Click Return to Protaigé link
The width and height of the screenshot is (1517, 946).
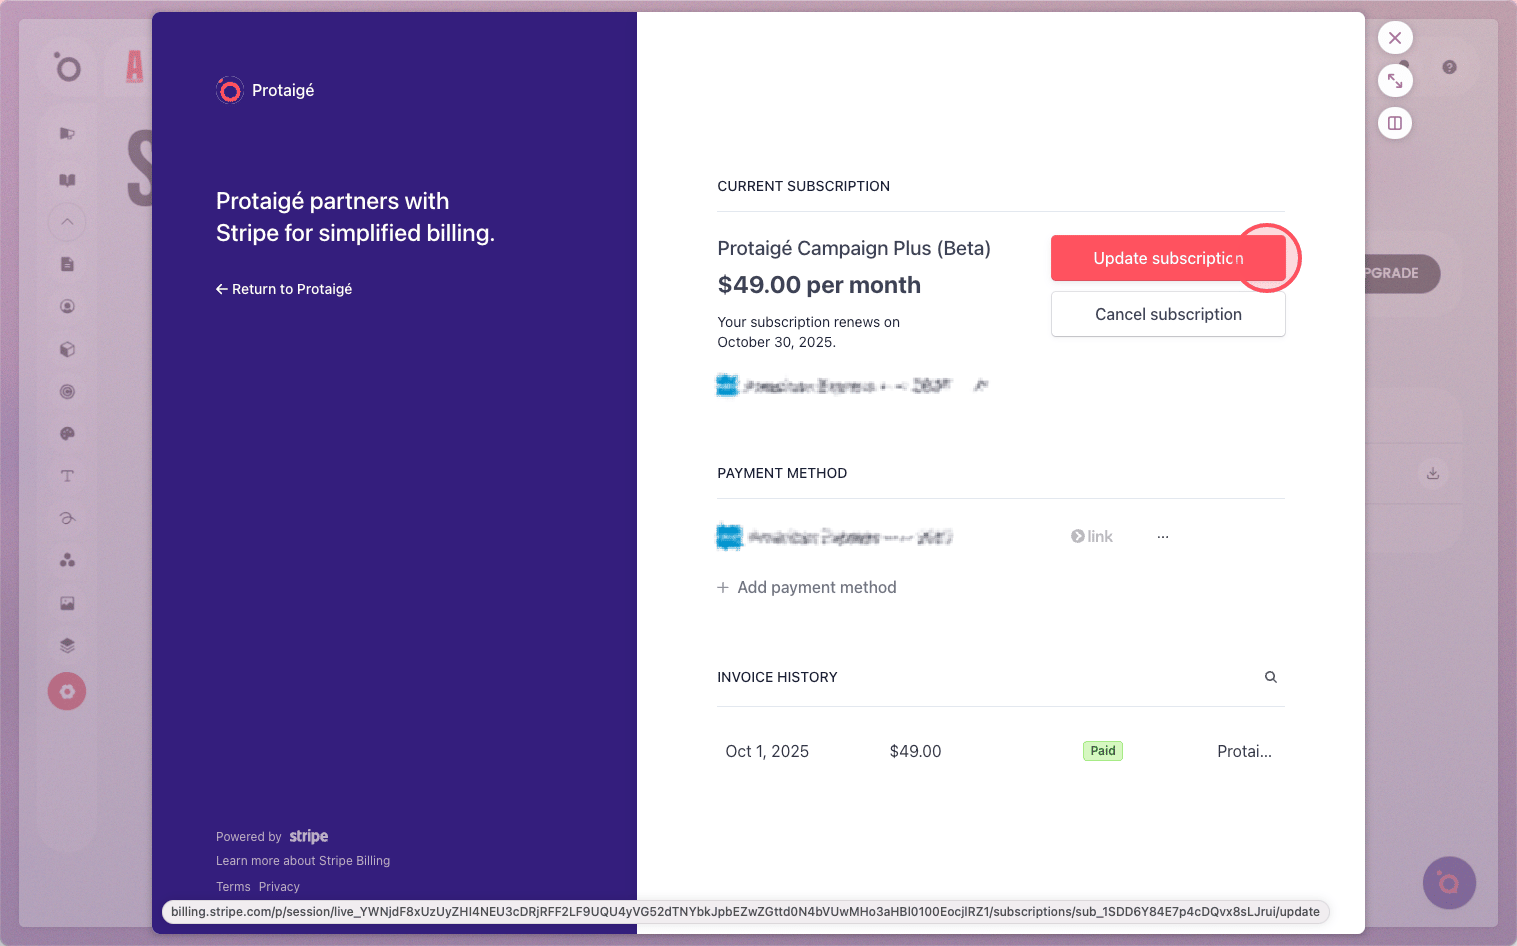tap(284, 289)
